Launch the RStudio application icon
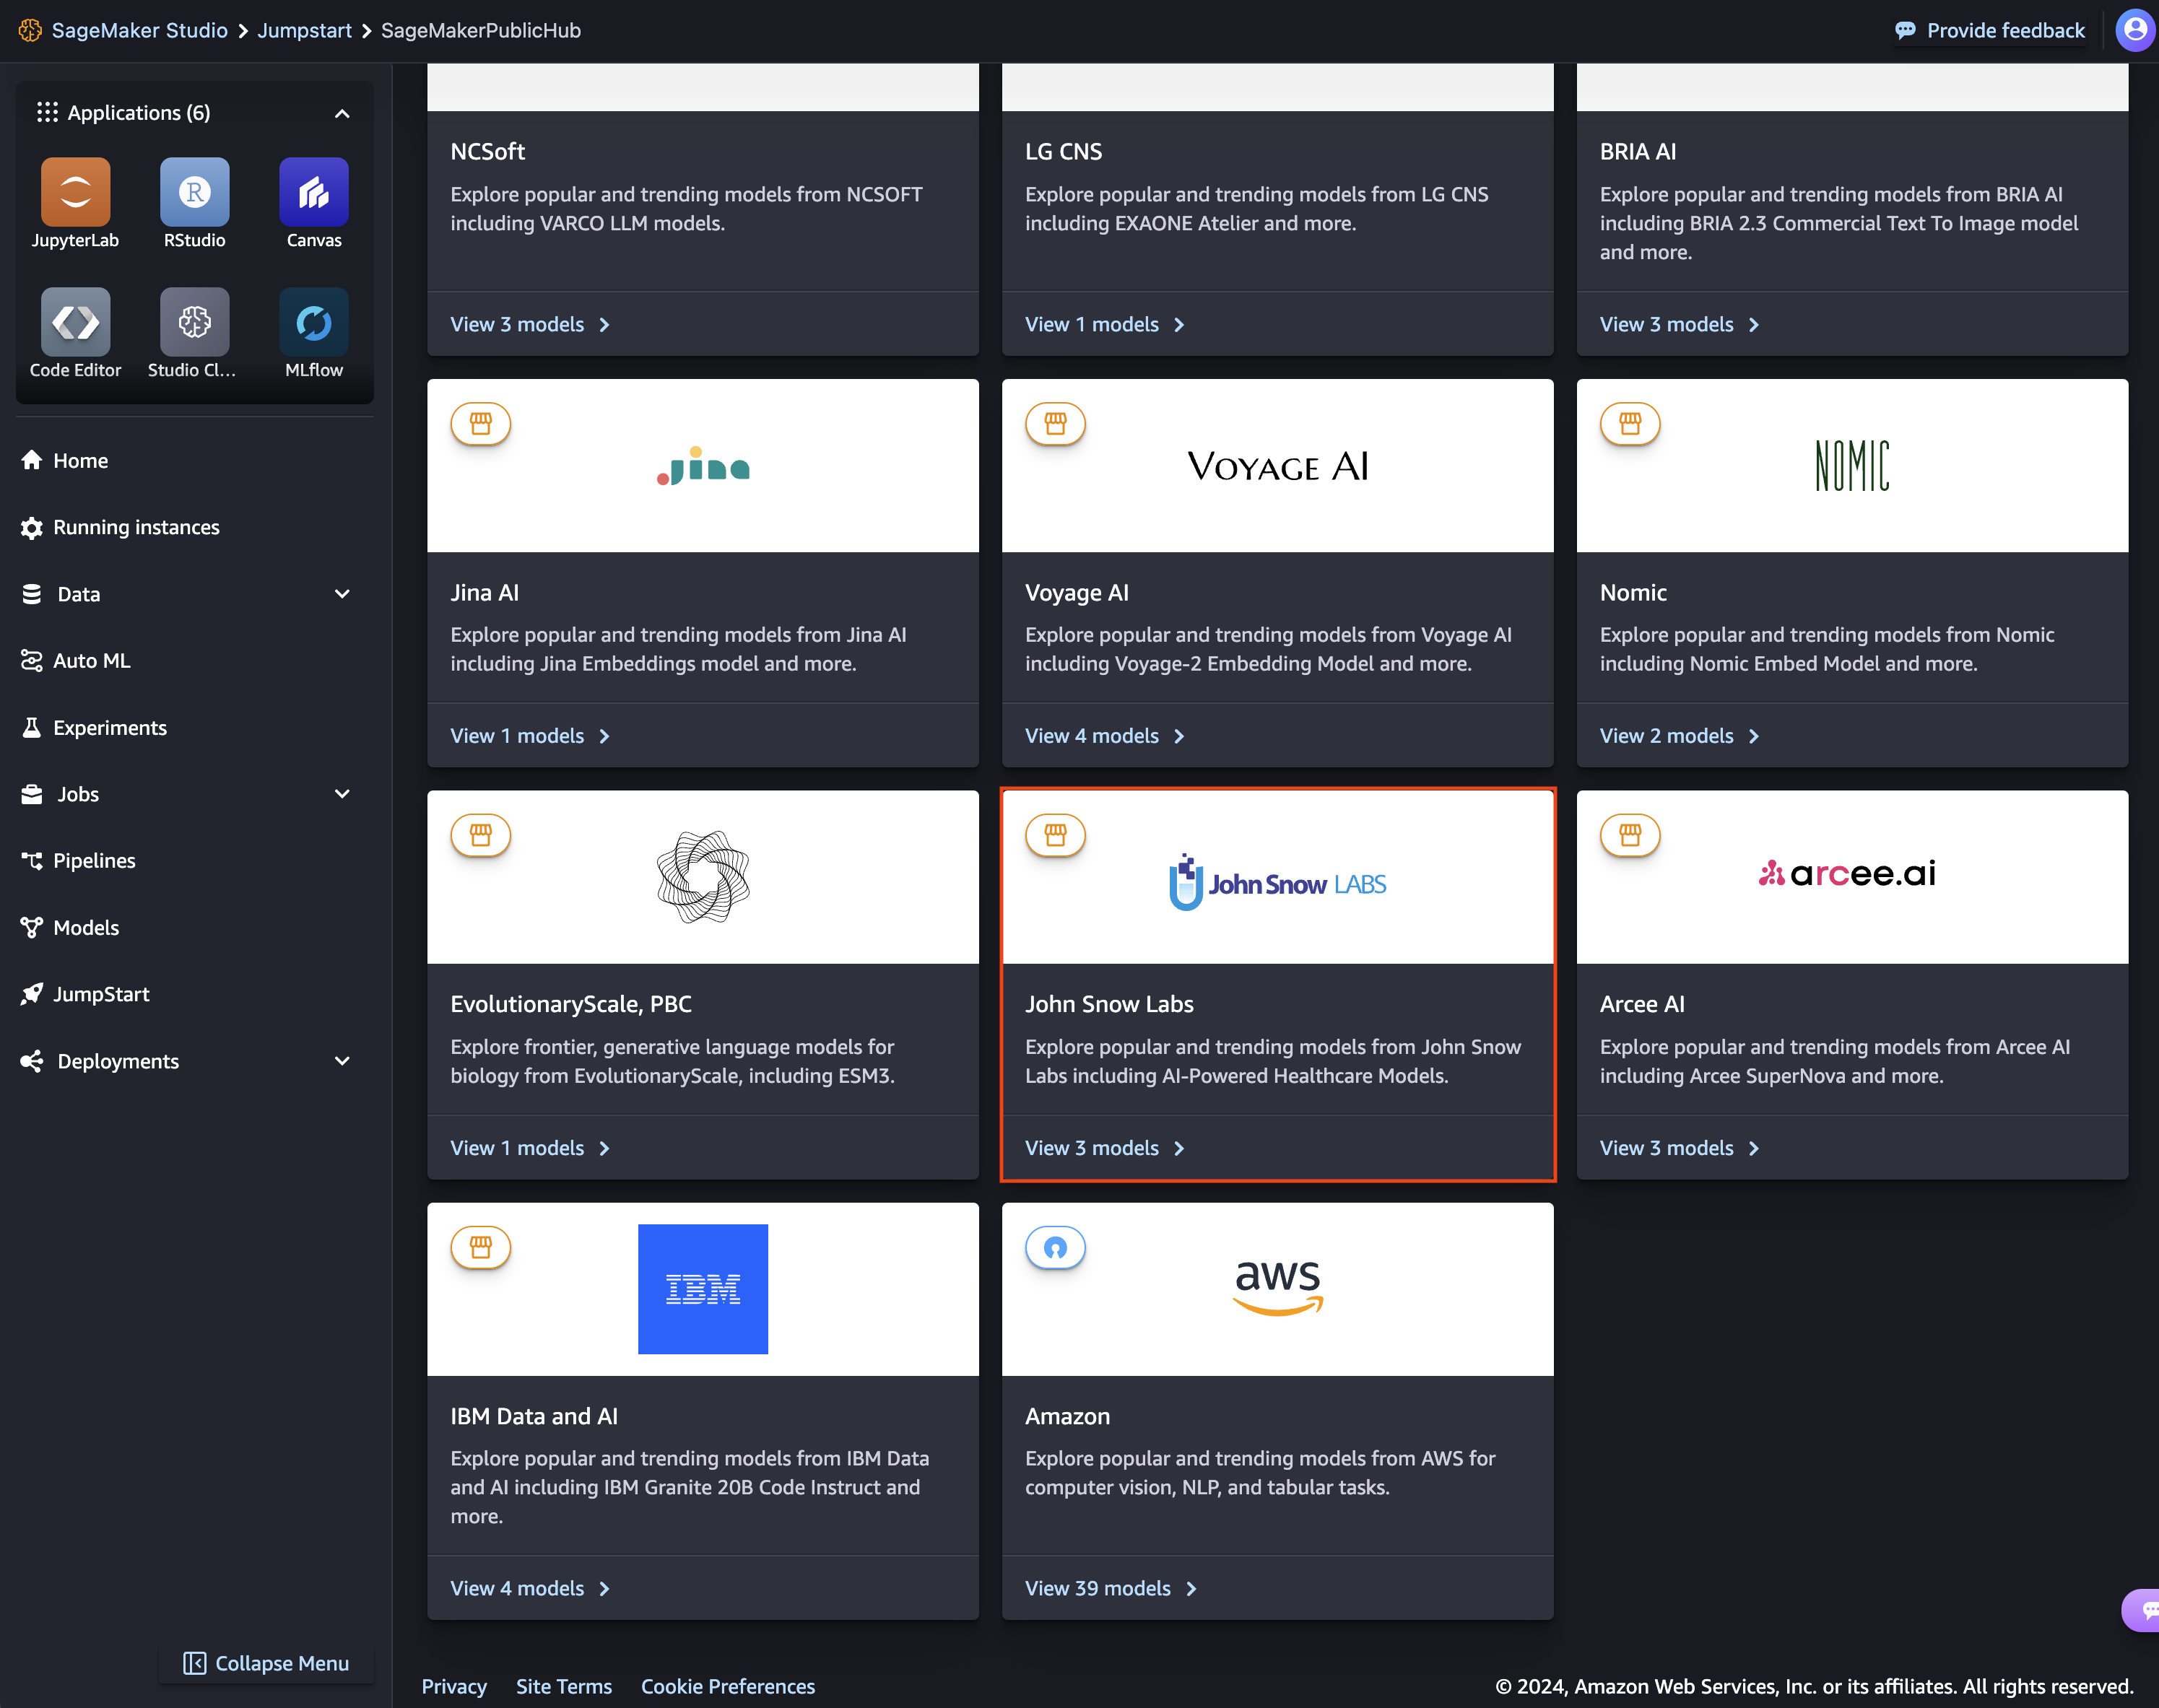Screen dimensions: 2159x1708 click(x=194, y=191)
